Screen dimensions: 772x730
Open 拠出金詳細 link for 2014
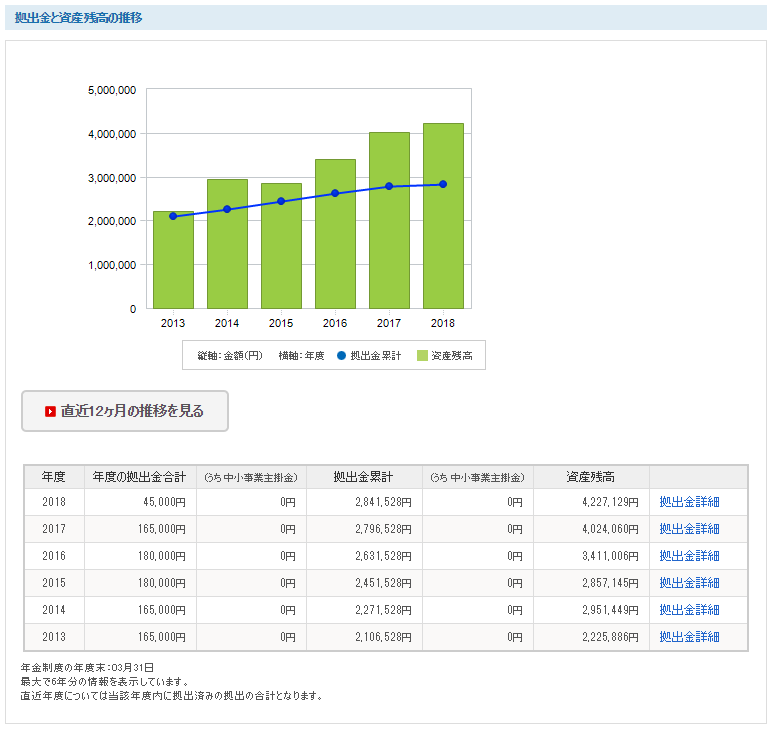point(689,610)
